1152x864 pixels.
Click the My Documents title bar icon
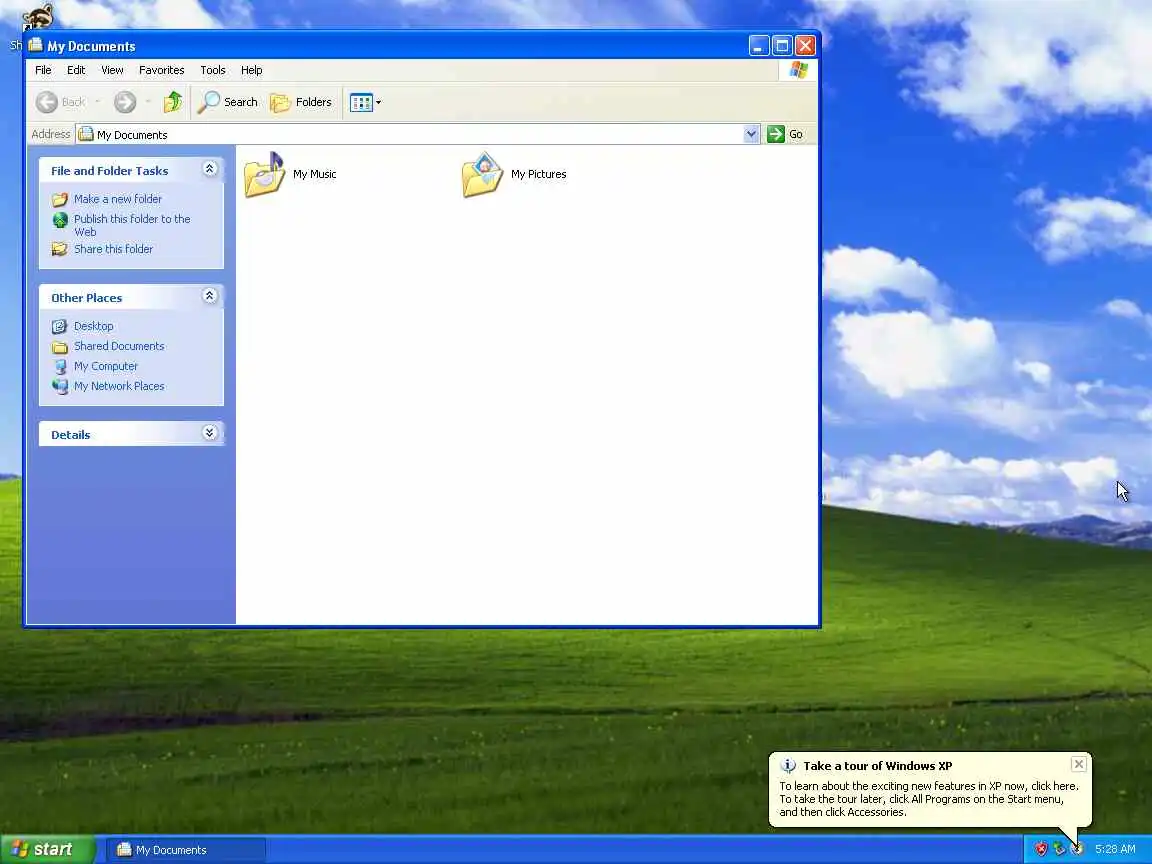(35, 46)
